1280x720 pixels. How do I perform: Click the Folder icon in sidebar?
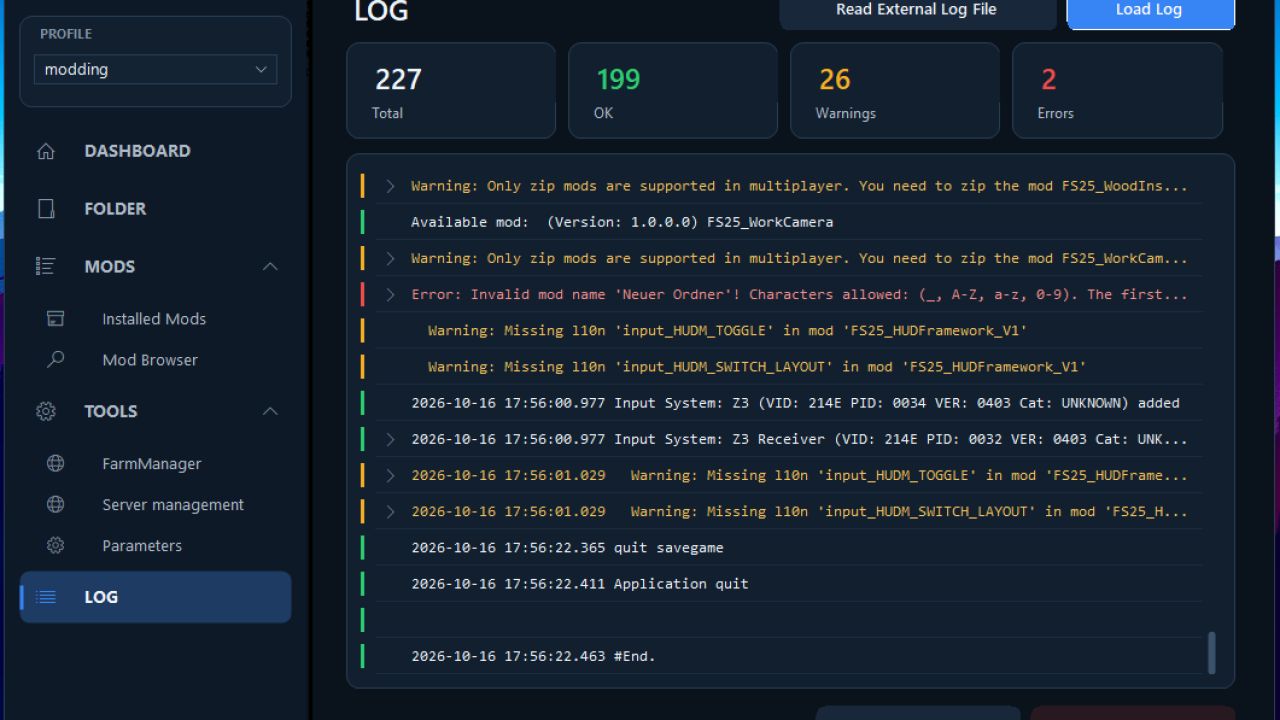(x=46, y=209)
